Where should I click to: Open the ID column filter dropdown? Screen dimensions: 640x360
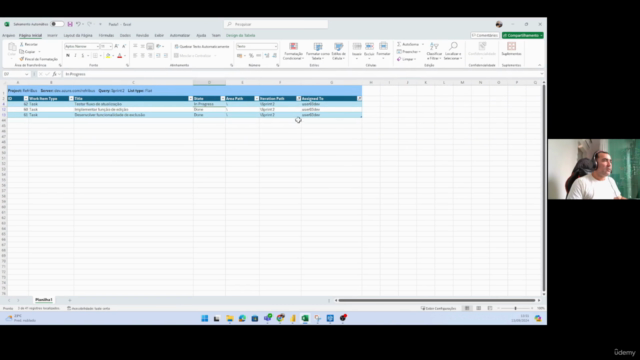[x=26, y=98]
